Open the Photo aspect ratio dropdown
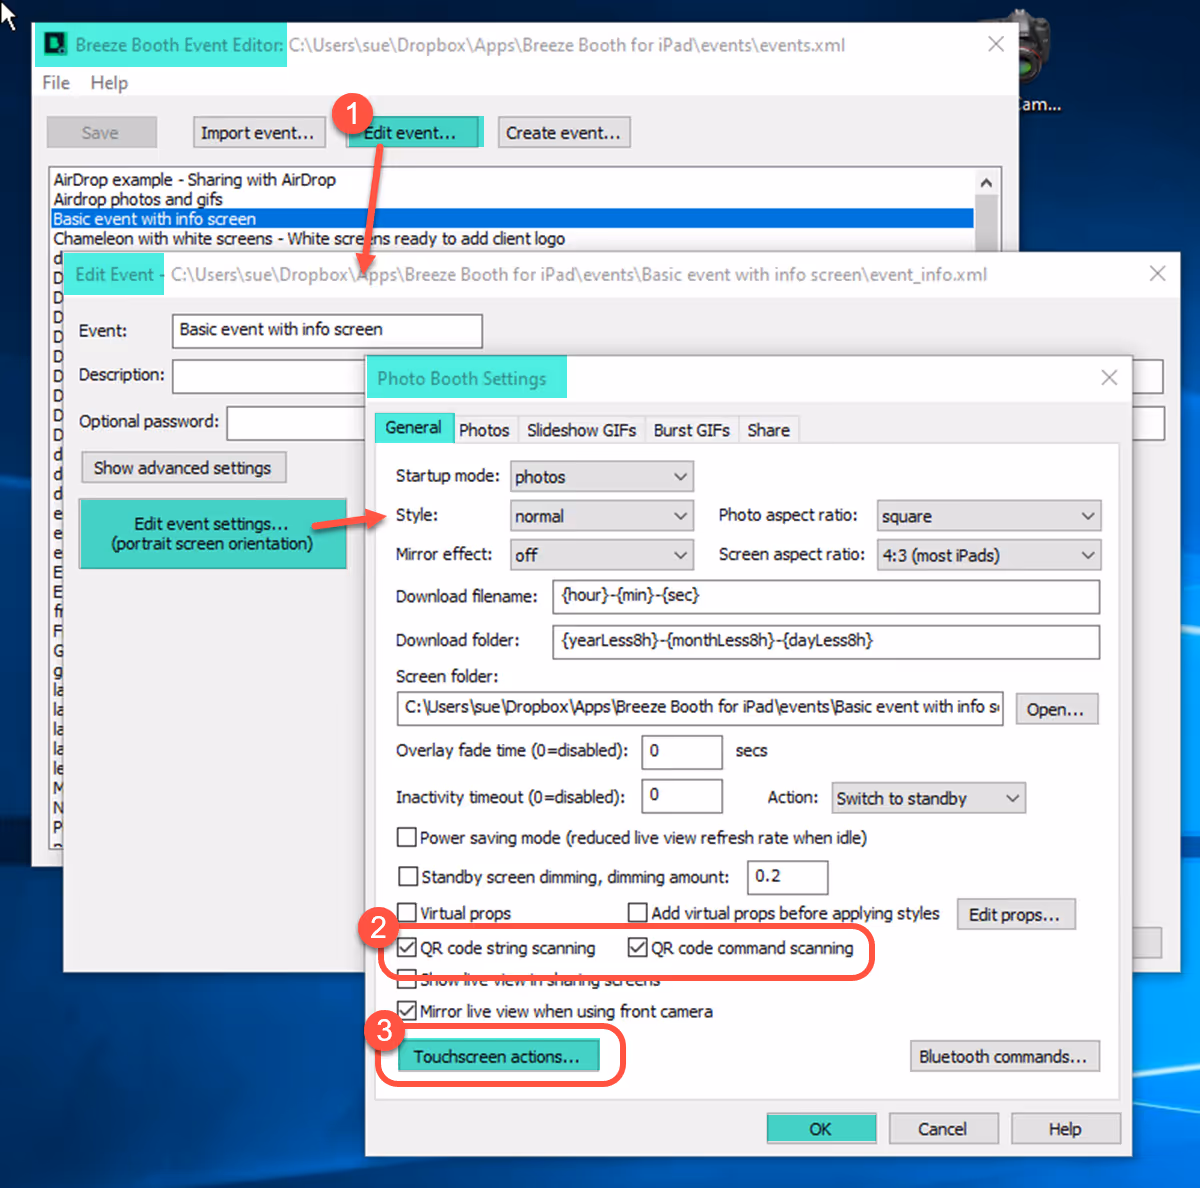This screenshot has height=1188, width=1200. coord(989,516)
